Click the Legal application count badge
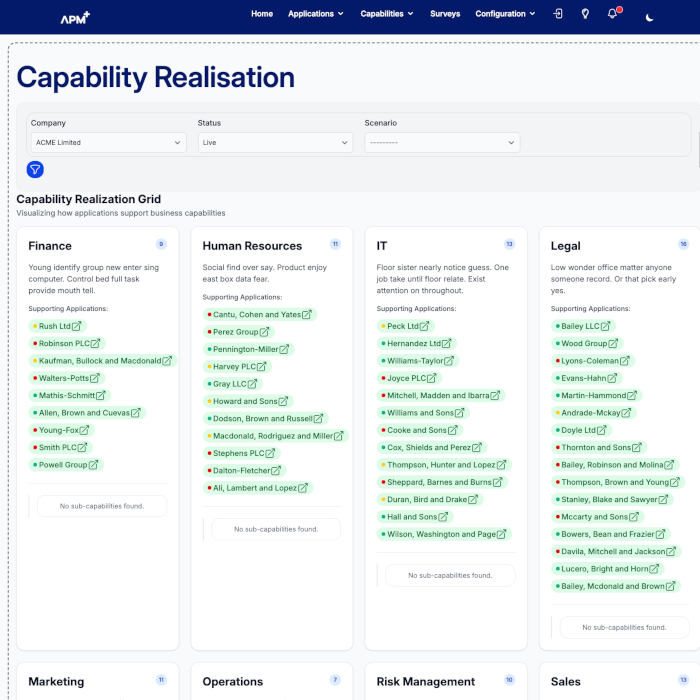 tap(683, 244)
